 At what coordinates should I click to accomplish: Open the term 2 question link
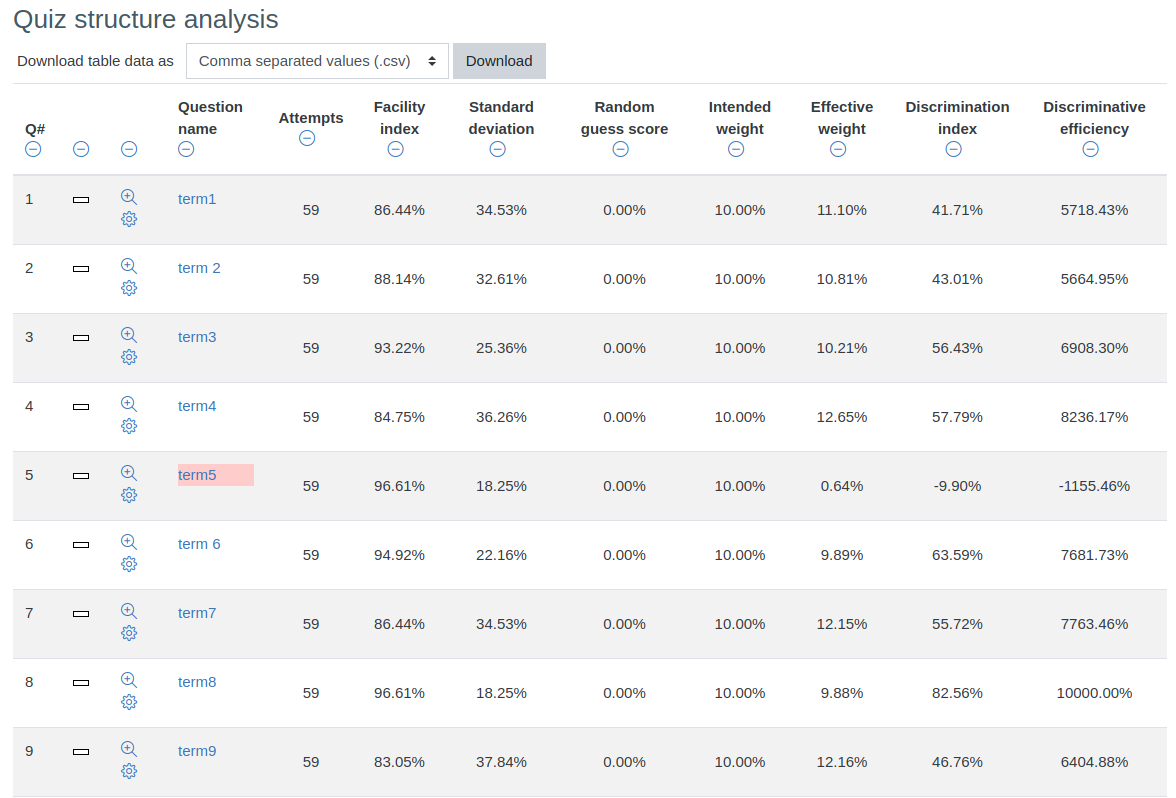(199, 268)
